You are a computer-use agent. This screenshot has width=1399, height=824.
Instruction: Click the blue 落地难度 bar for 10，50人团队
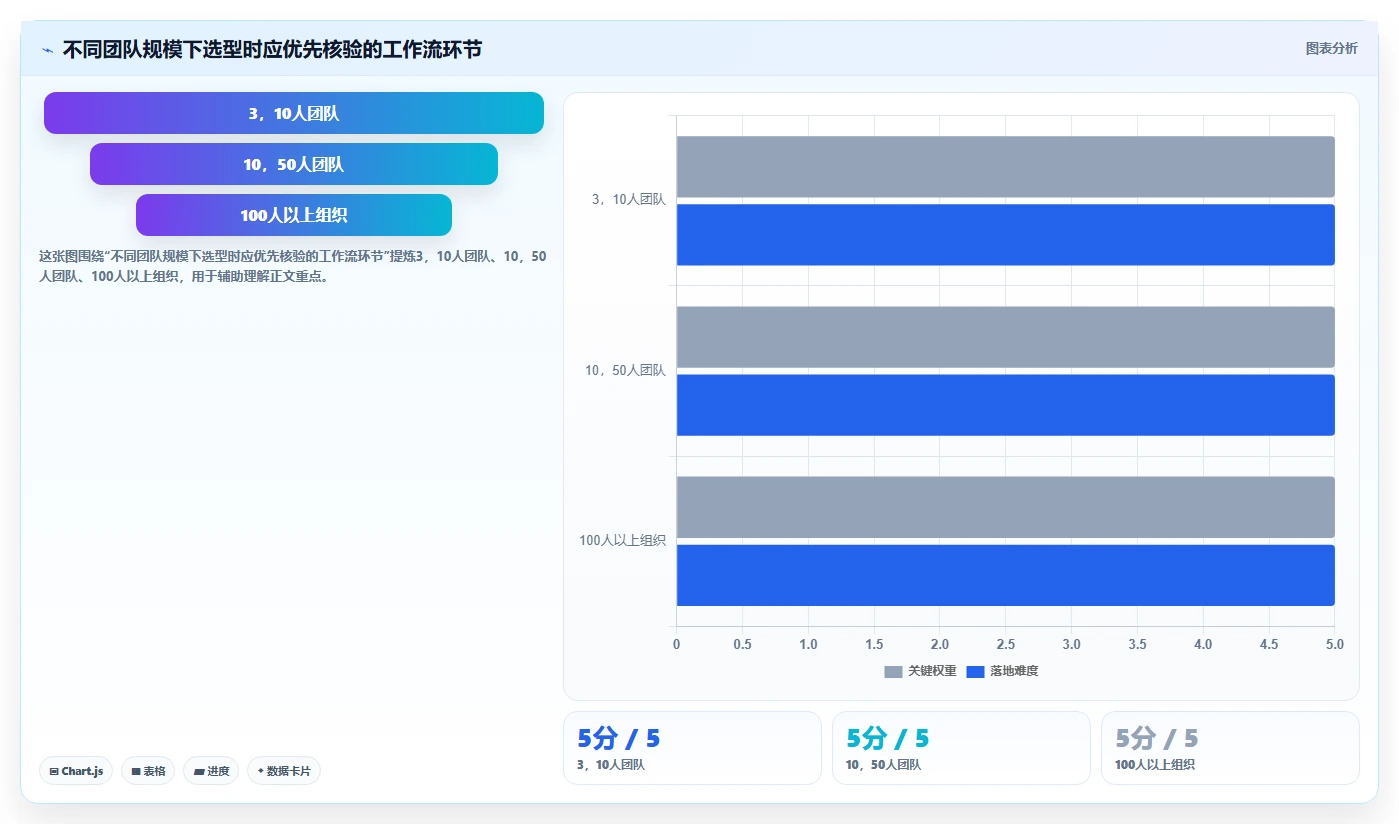coord(1006,405)
